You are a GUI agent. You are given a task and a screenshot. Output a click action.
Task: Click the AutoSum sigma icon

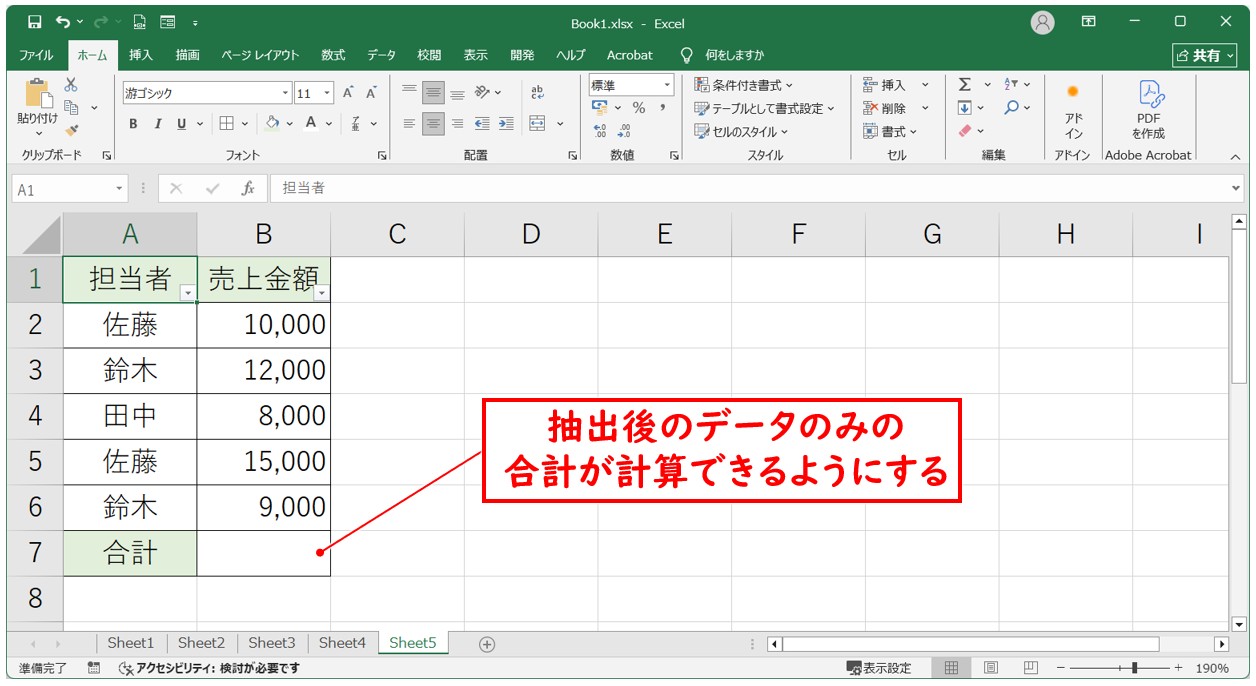point(965,85)
